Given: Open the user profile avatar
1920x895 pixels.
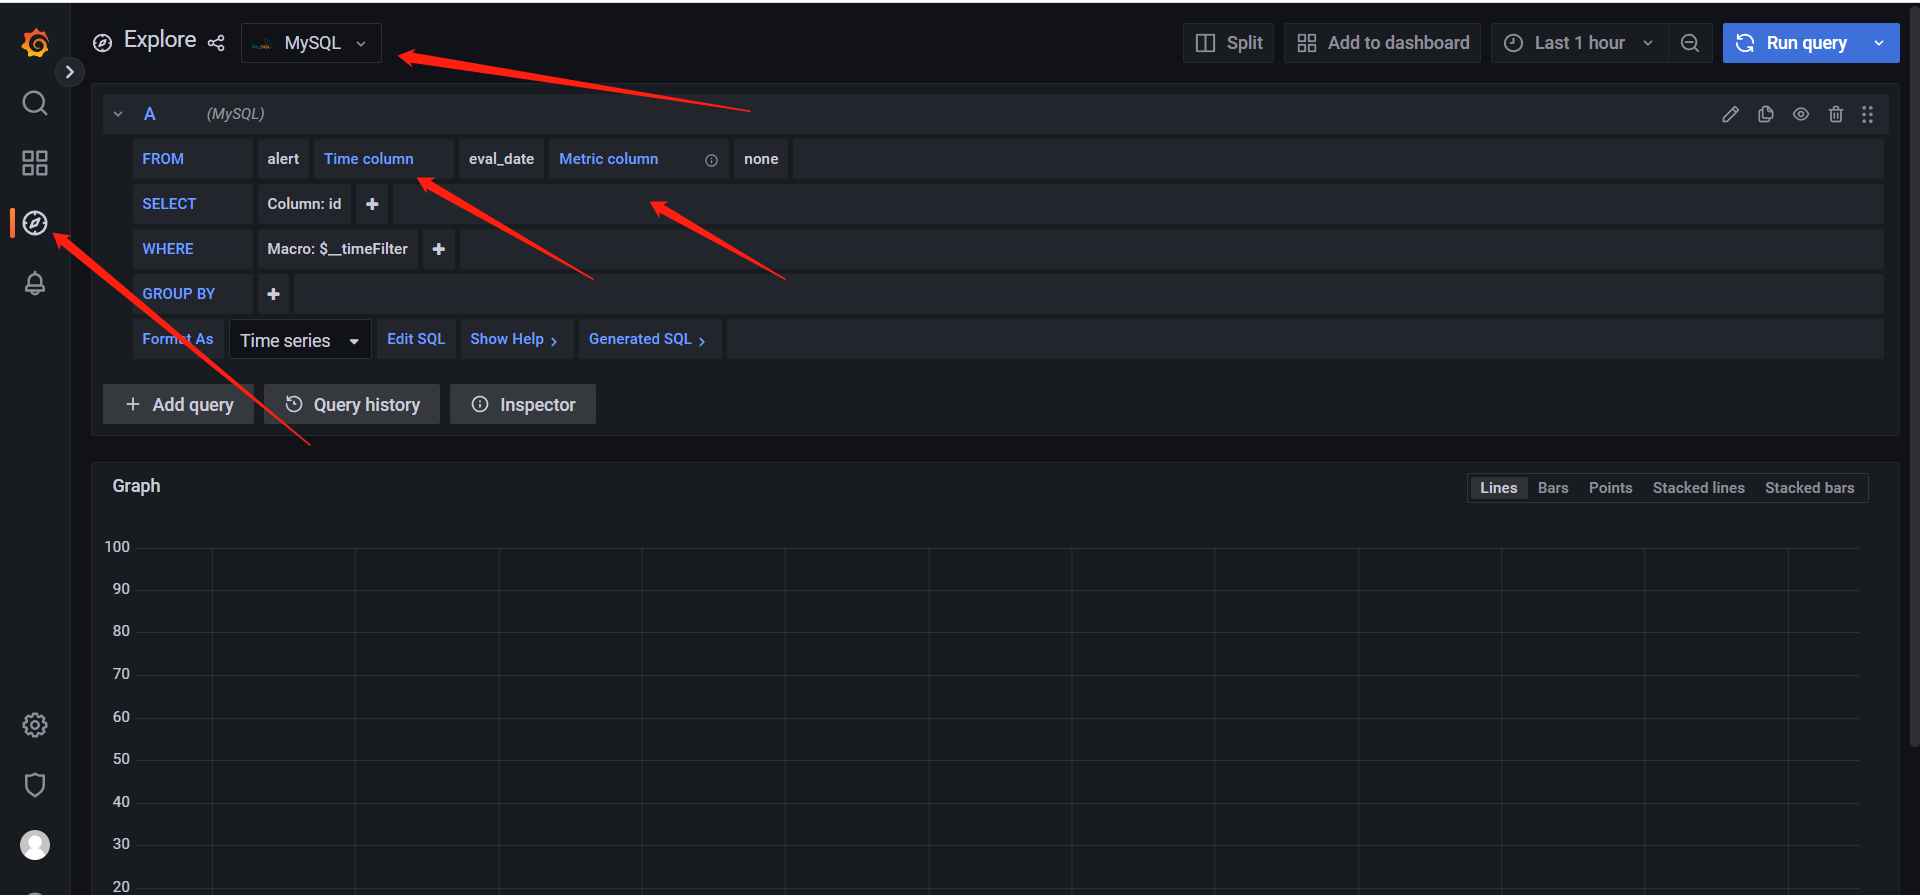Looking at the screenshot, I should click(x=35, y=845).
